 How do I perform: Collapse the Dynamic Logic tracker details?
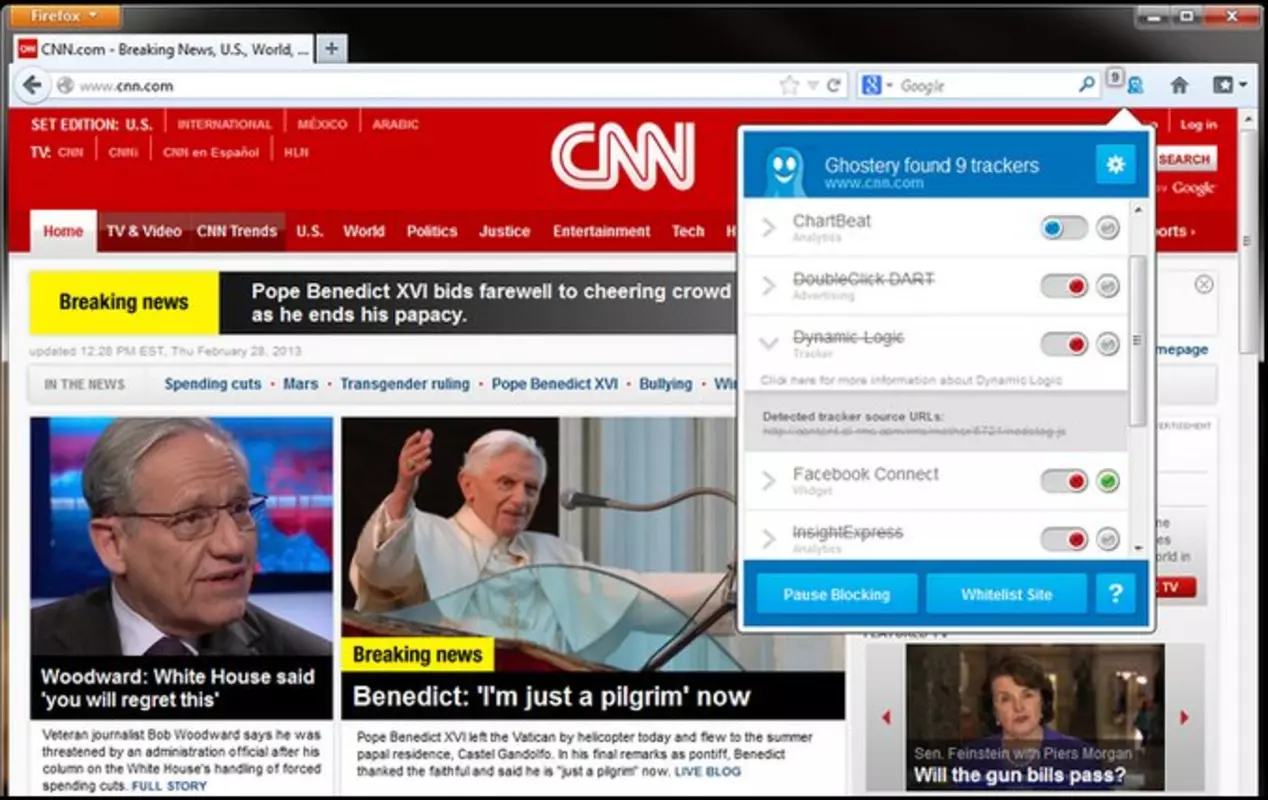pos(768,344)
